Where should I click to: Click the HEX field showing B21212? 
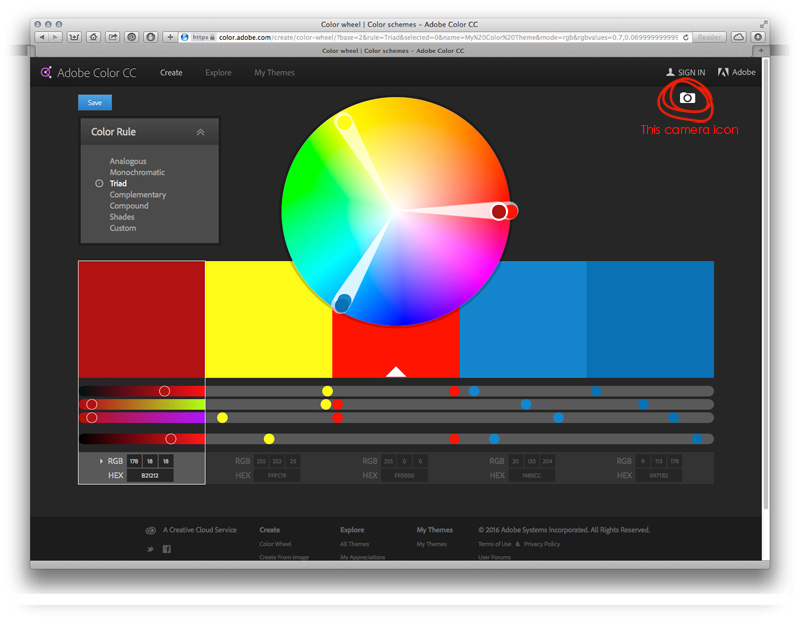[x=150, y=476]
